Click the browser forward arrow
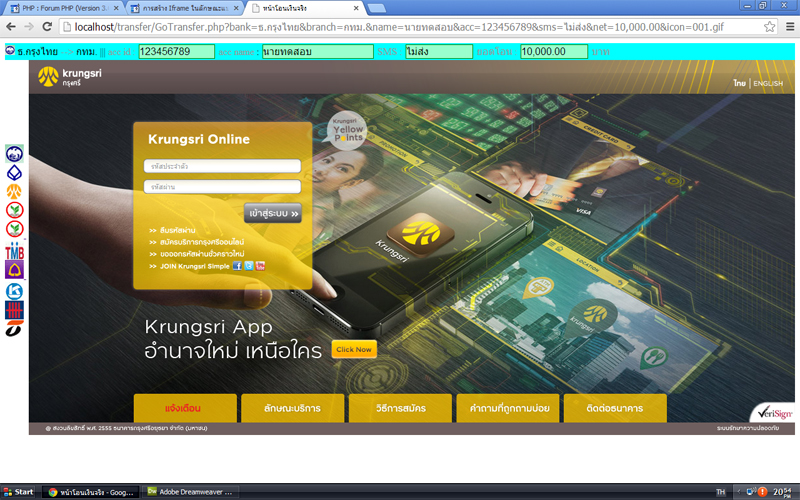Viewport: 800px width, 500px height. coord(29,27)
